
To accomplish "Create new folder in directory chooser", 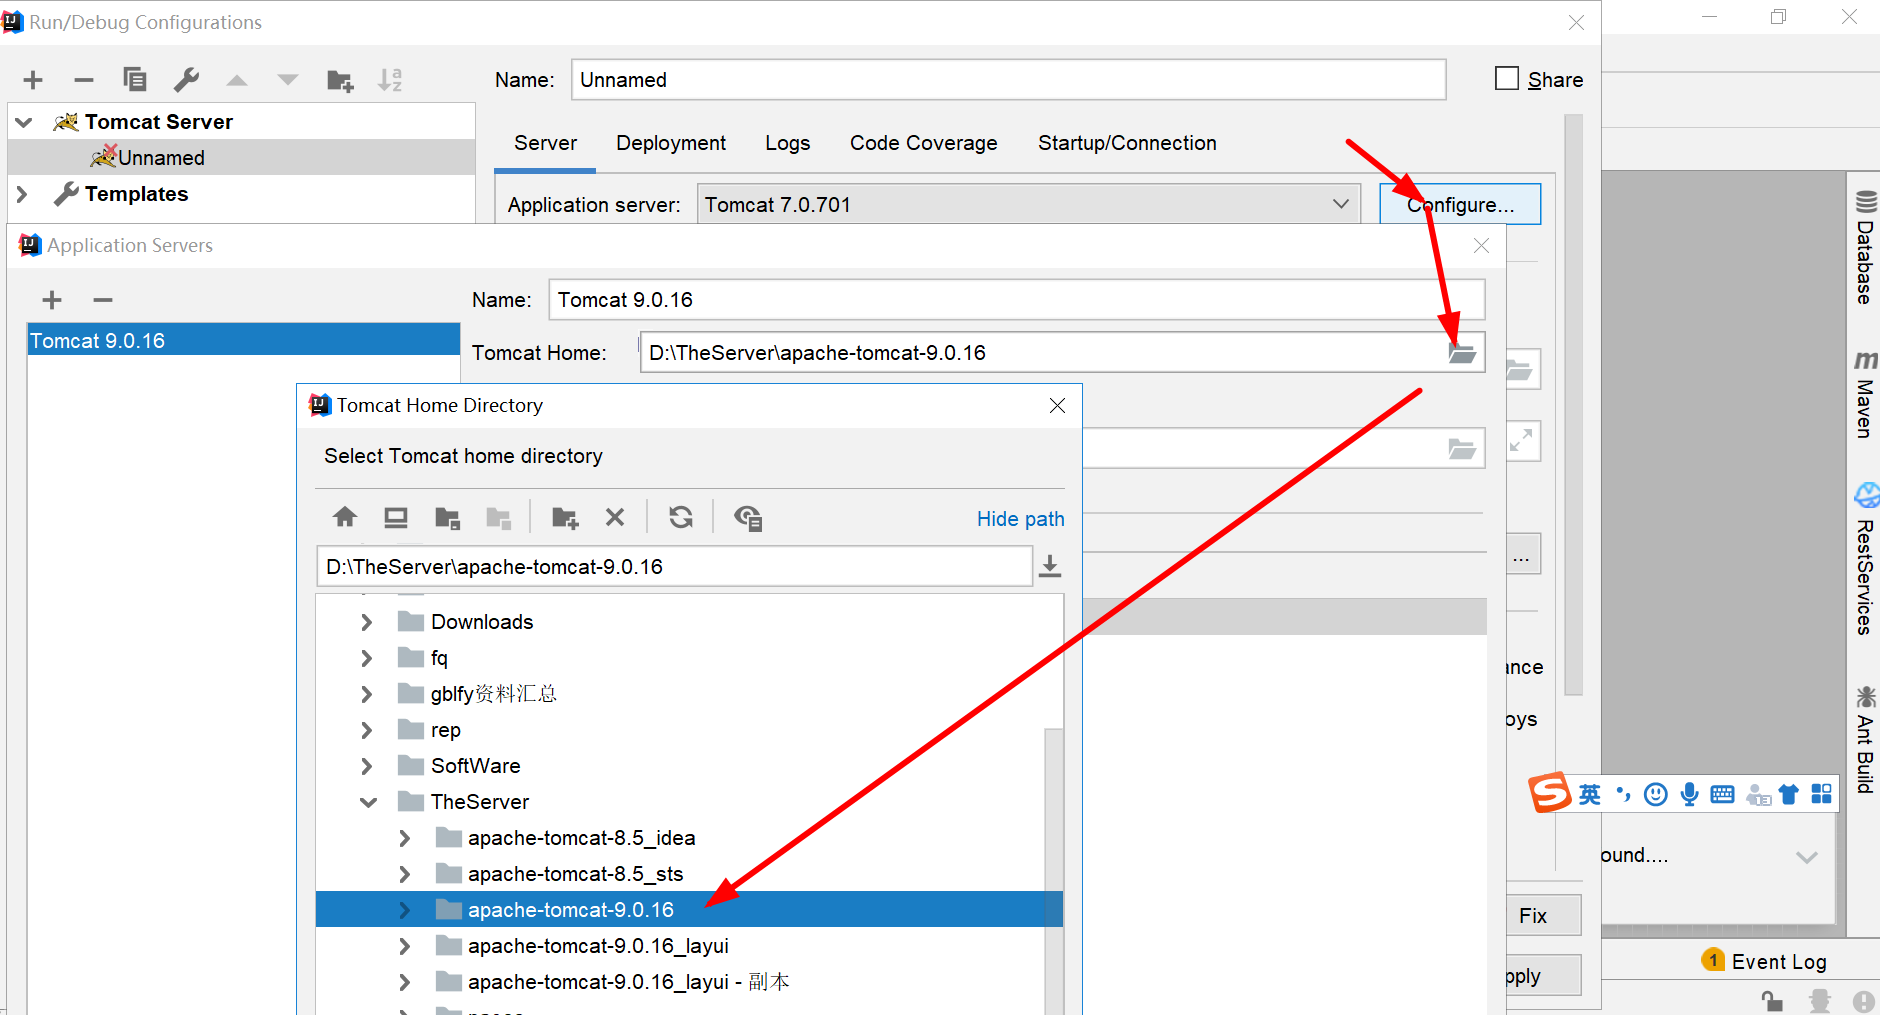I will [565, 518].
